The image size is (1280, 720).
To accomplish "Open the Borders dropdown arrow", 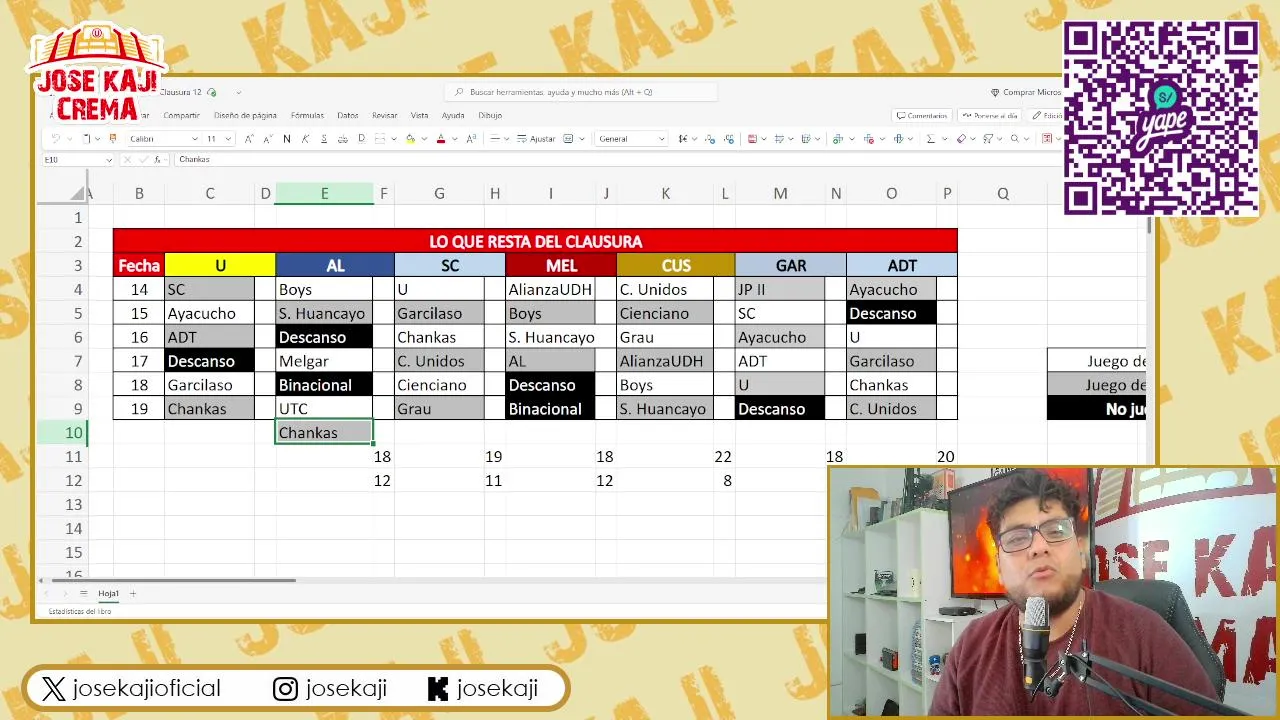I will (394, 139).
